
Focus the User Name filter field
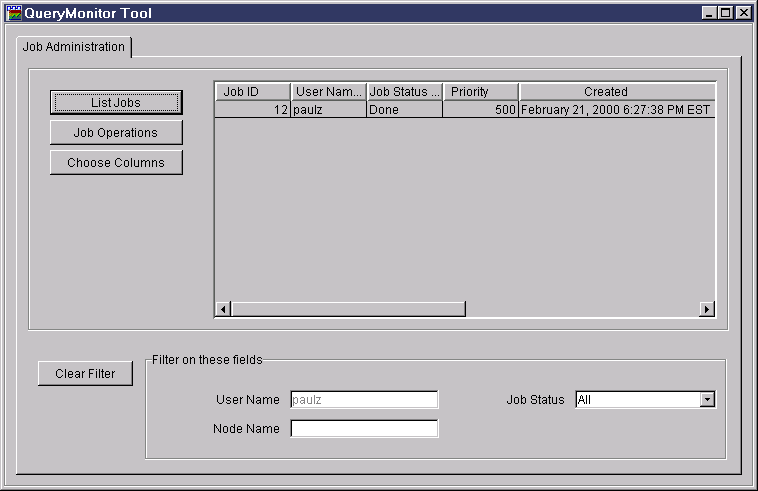[x=364, y=400]
